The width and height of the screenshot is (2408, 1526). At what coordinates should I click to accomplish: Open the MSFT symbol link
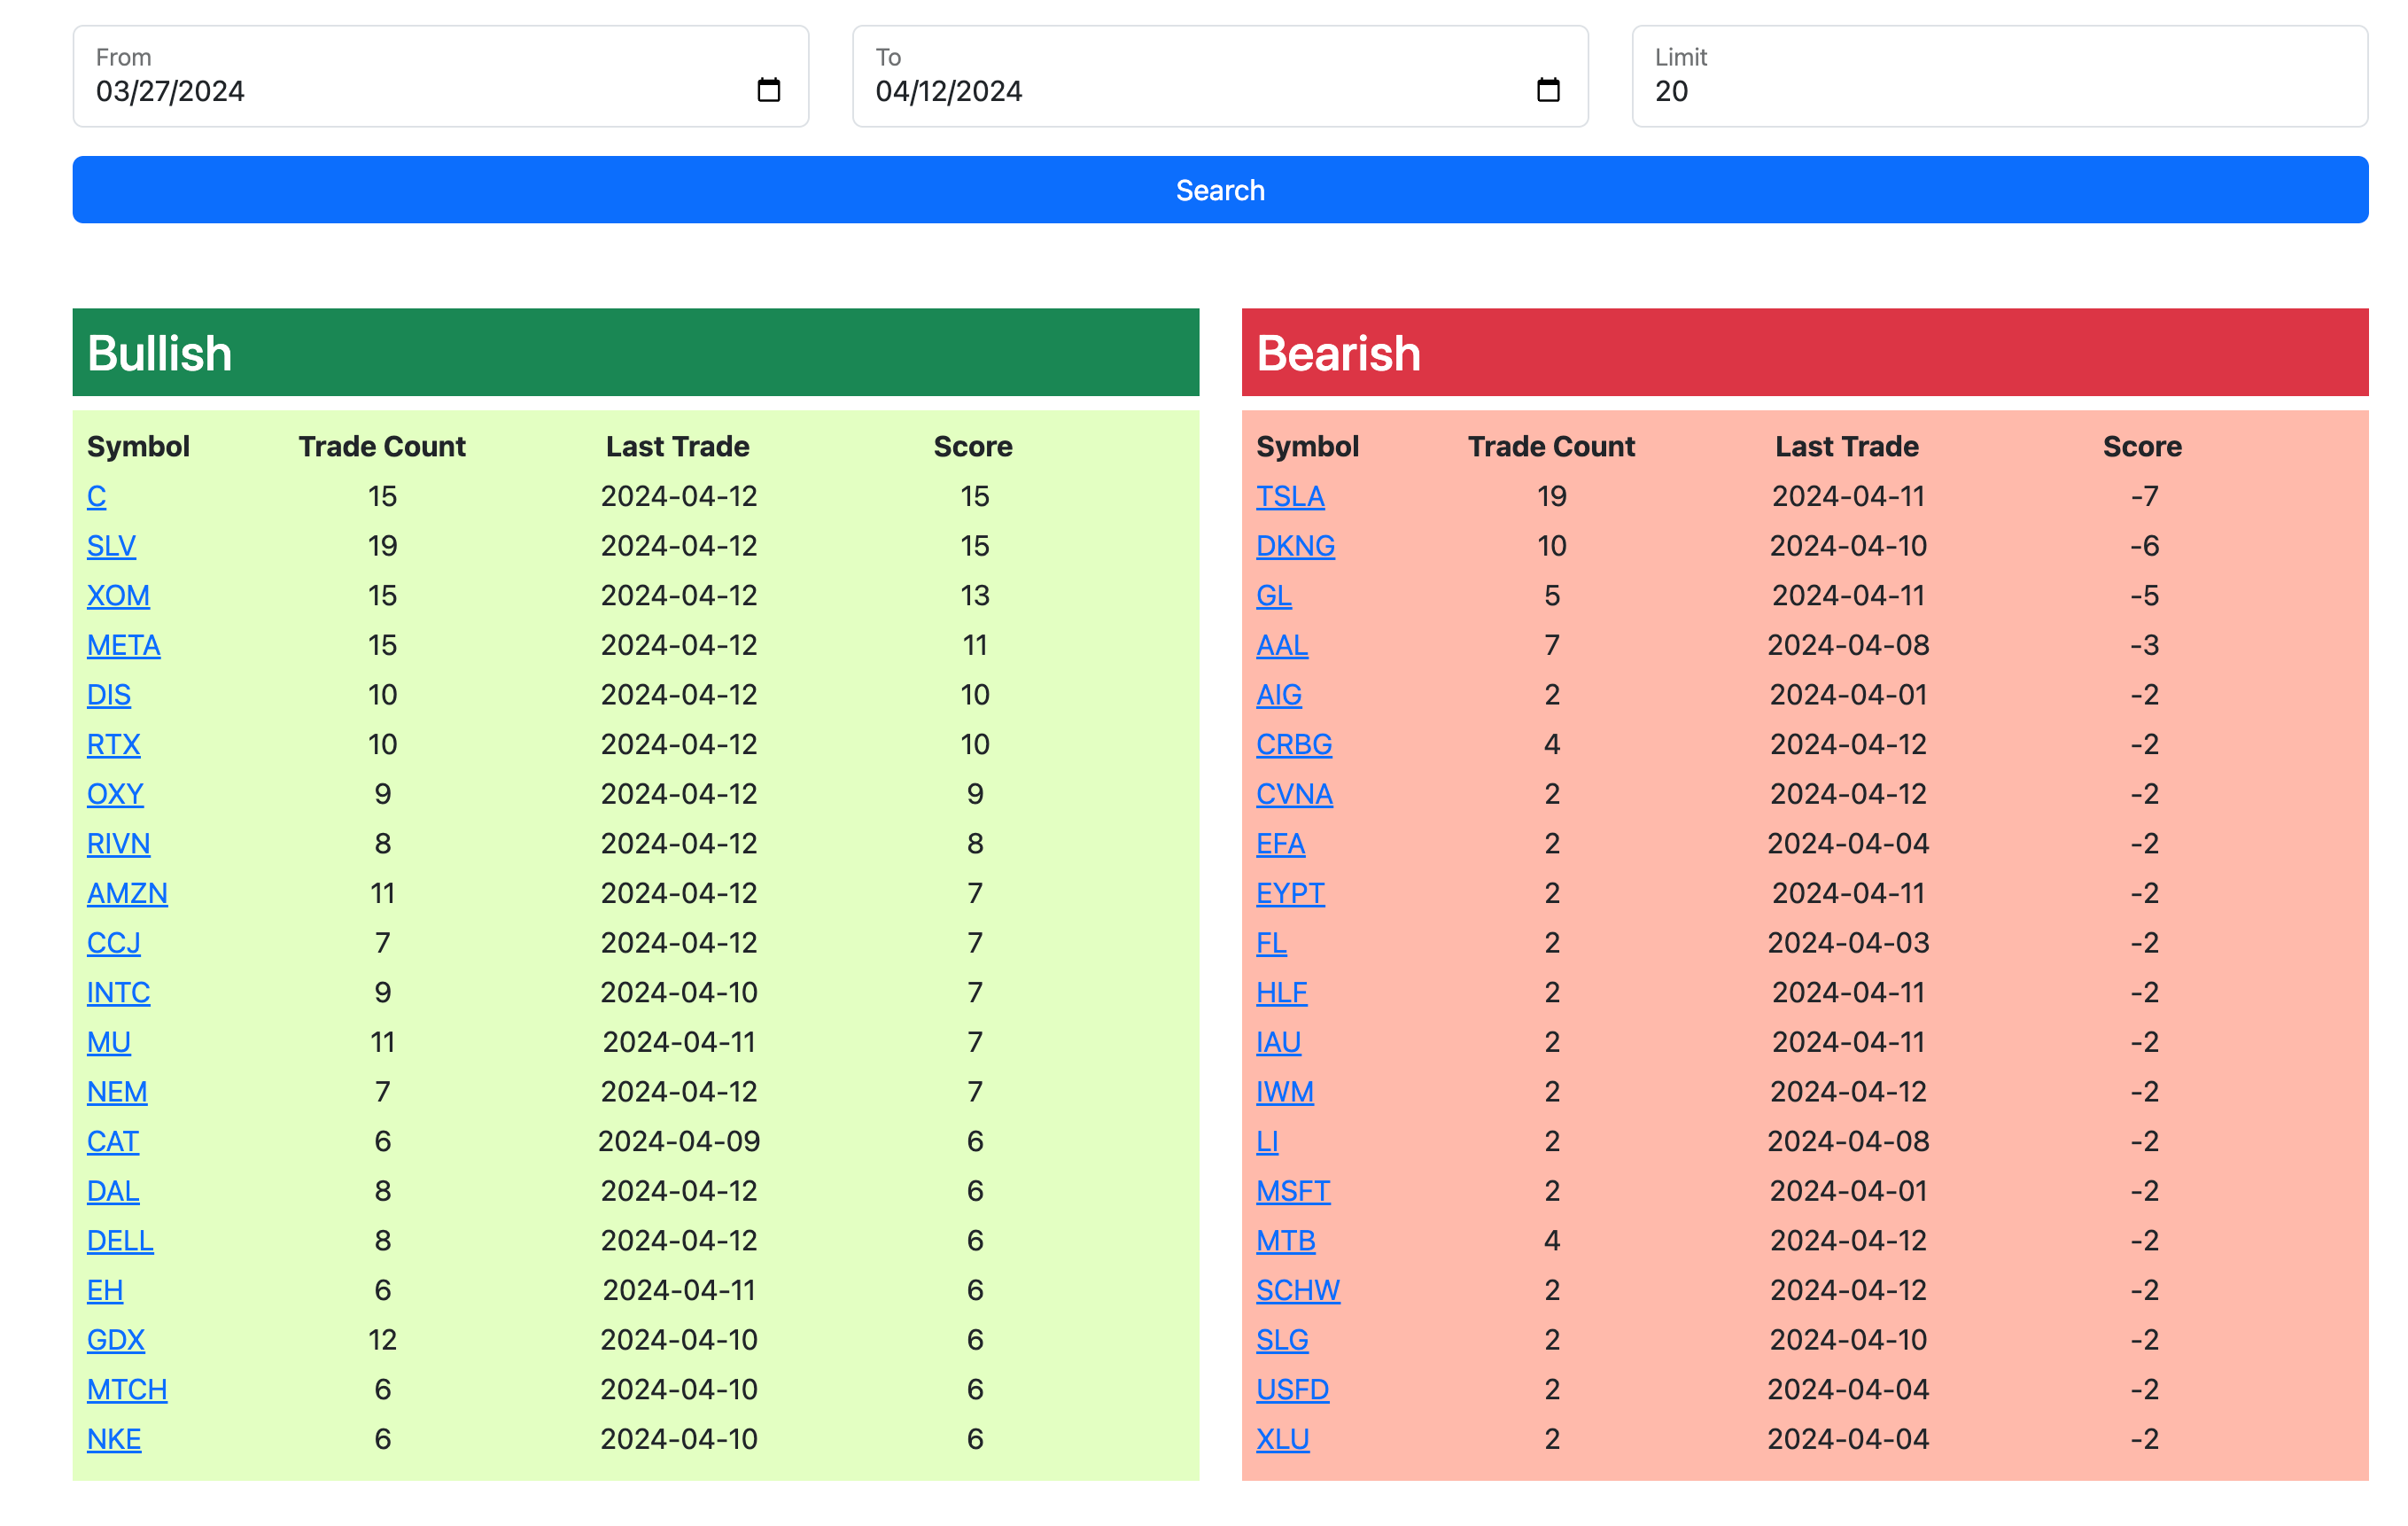(1293, 1191)
